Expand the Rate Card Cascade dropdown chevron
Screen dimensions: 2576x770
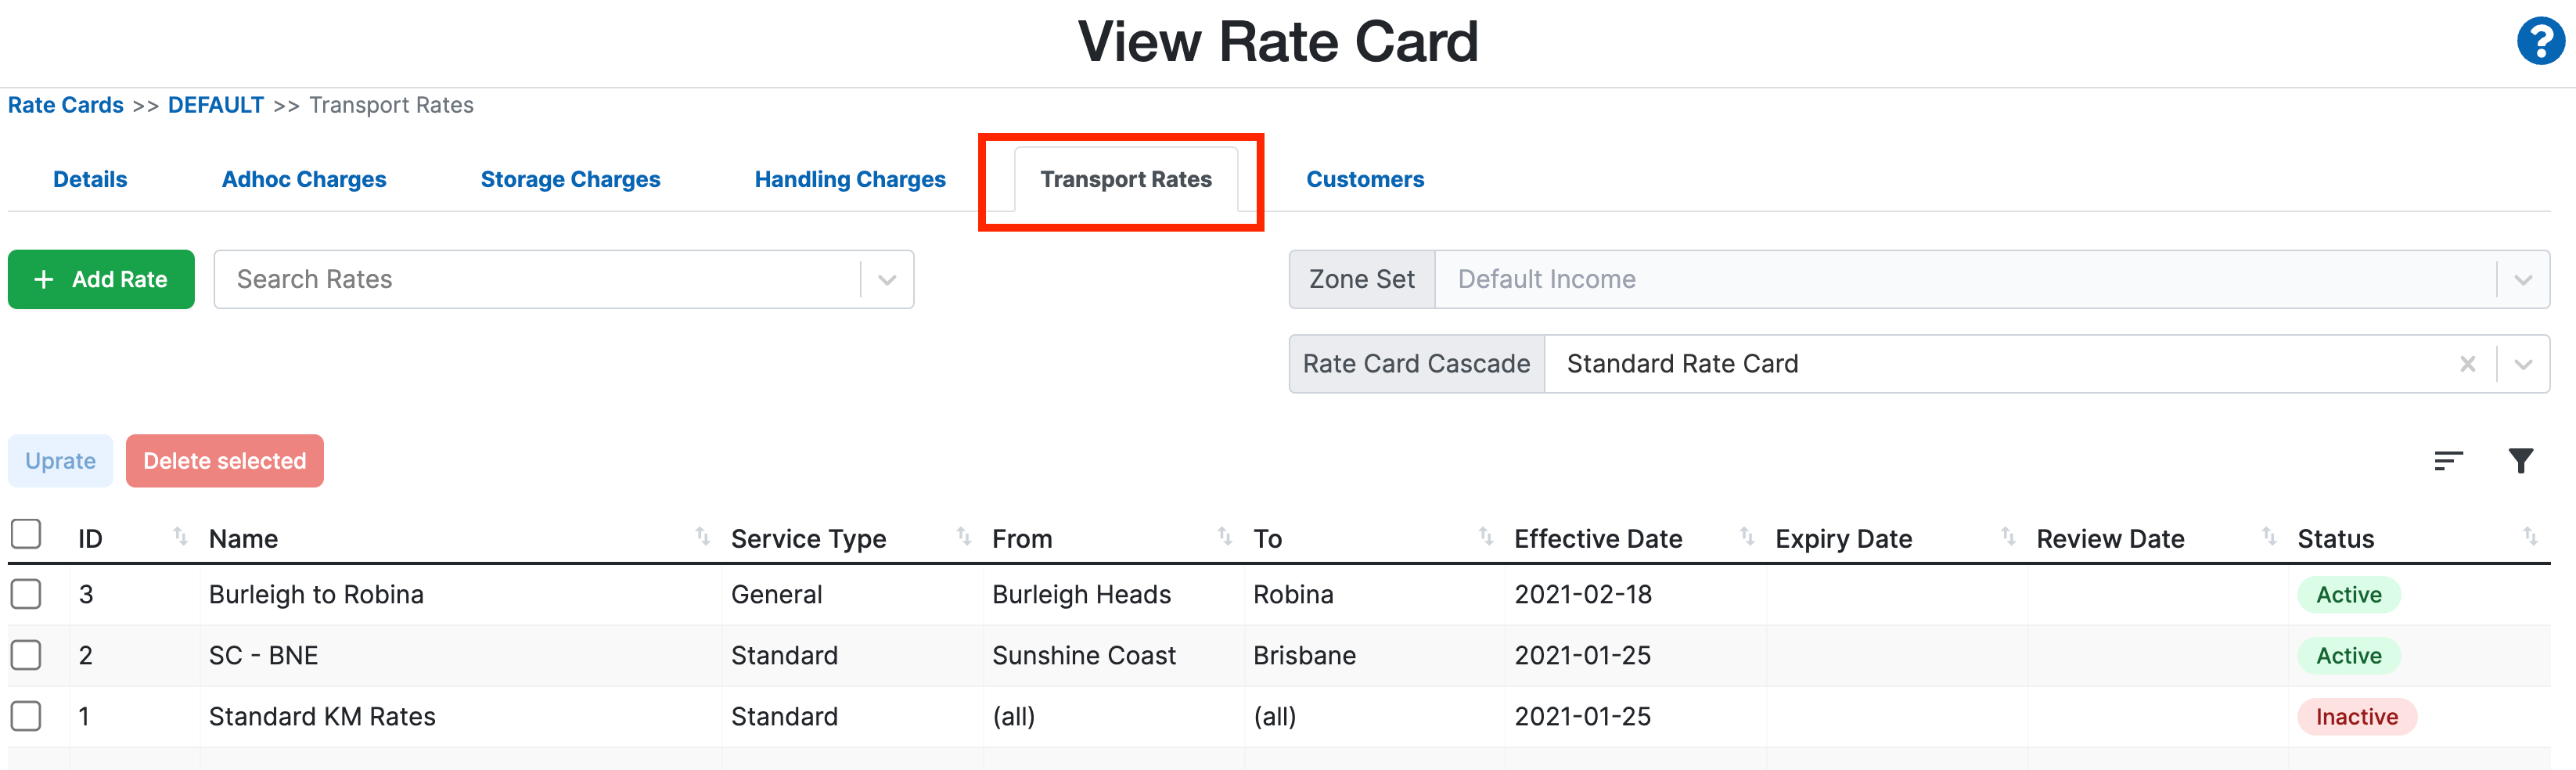2523,364
